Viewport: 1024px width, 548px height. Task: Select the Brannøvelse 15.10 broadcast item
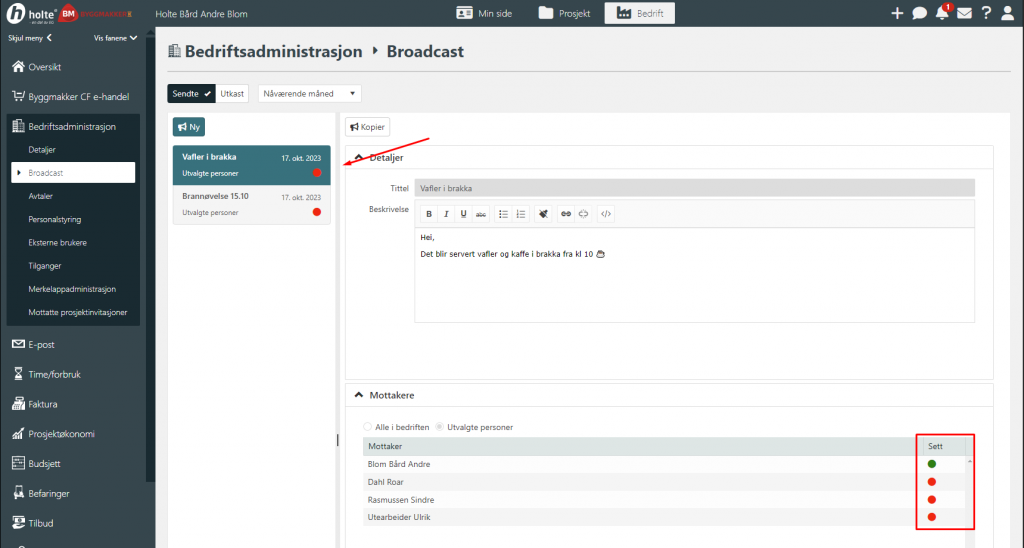251,204
